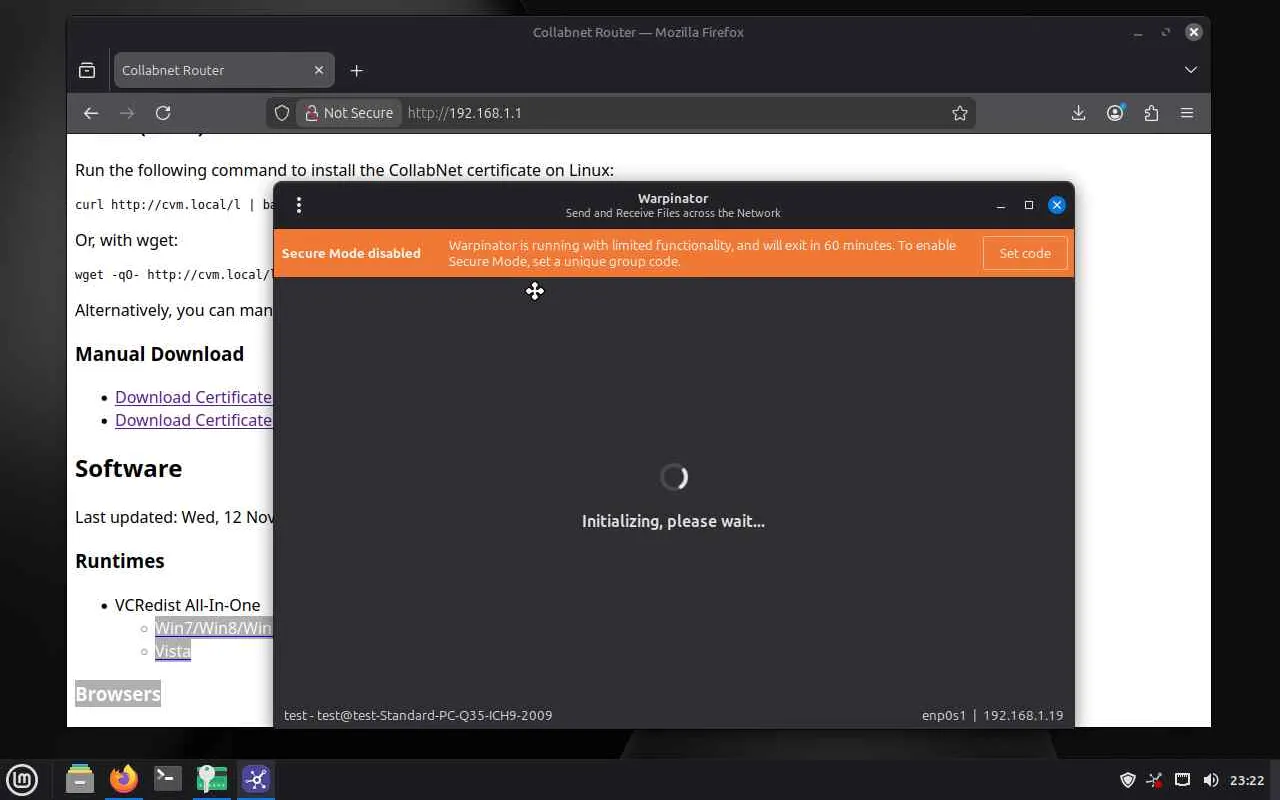Viewport: 1280px width, 800px height.
Task: Click the Warpinator system tray icon
Action: point(1155,780)
